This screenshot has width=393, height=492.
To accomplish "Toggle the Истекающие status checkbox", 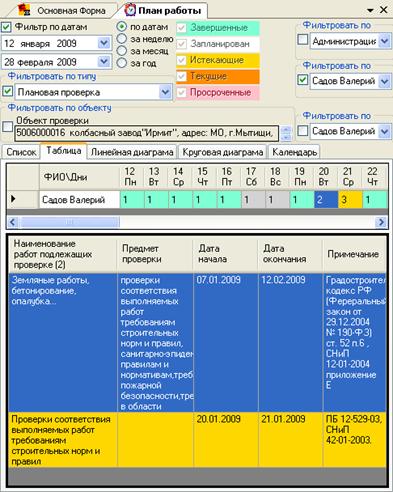I will (181, 60).
